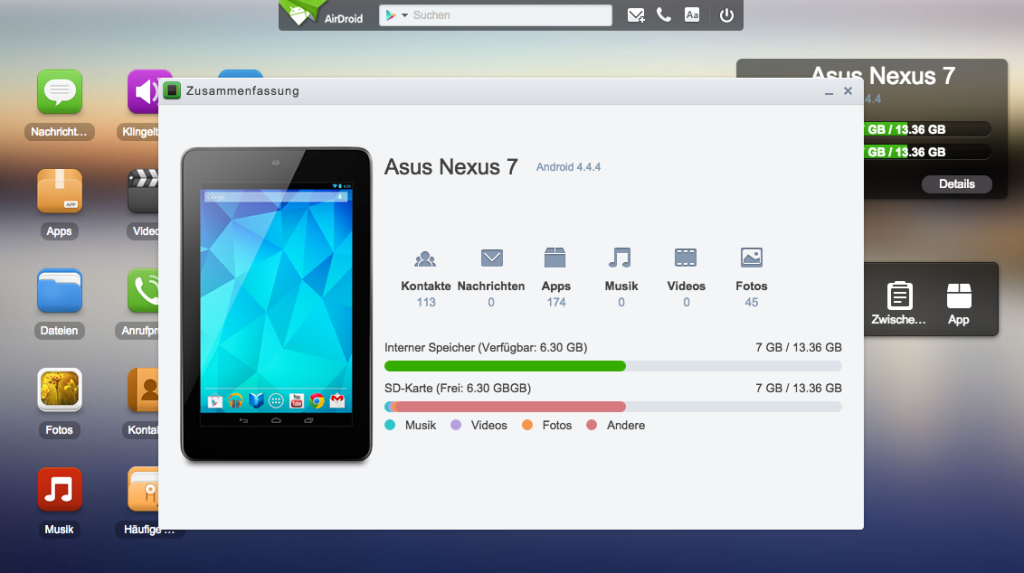The width and height of the screenshot is (1024, 573).
Task: Click the Aa text toolbar icon
Action: (x=692, y=15)
